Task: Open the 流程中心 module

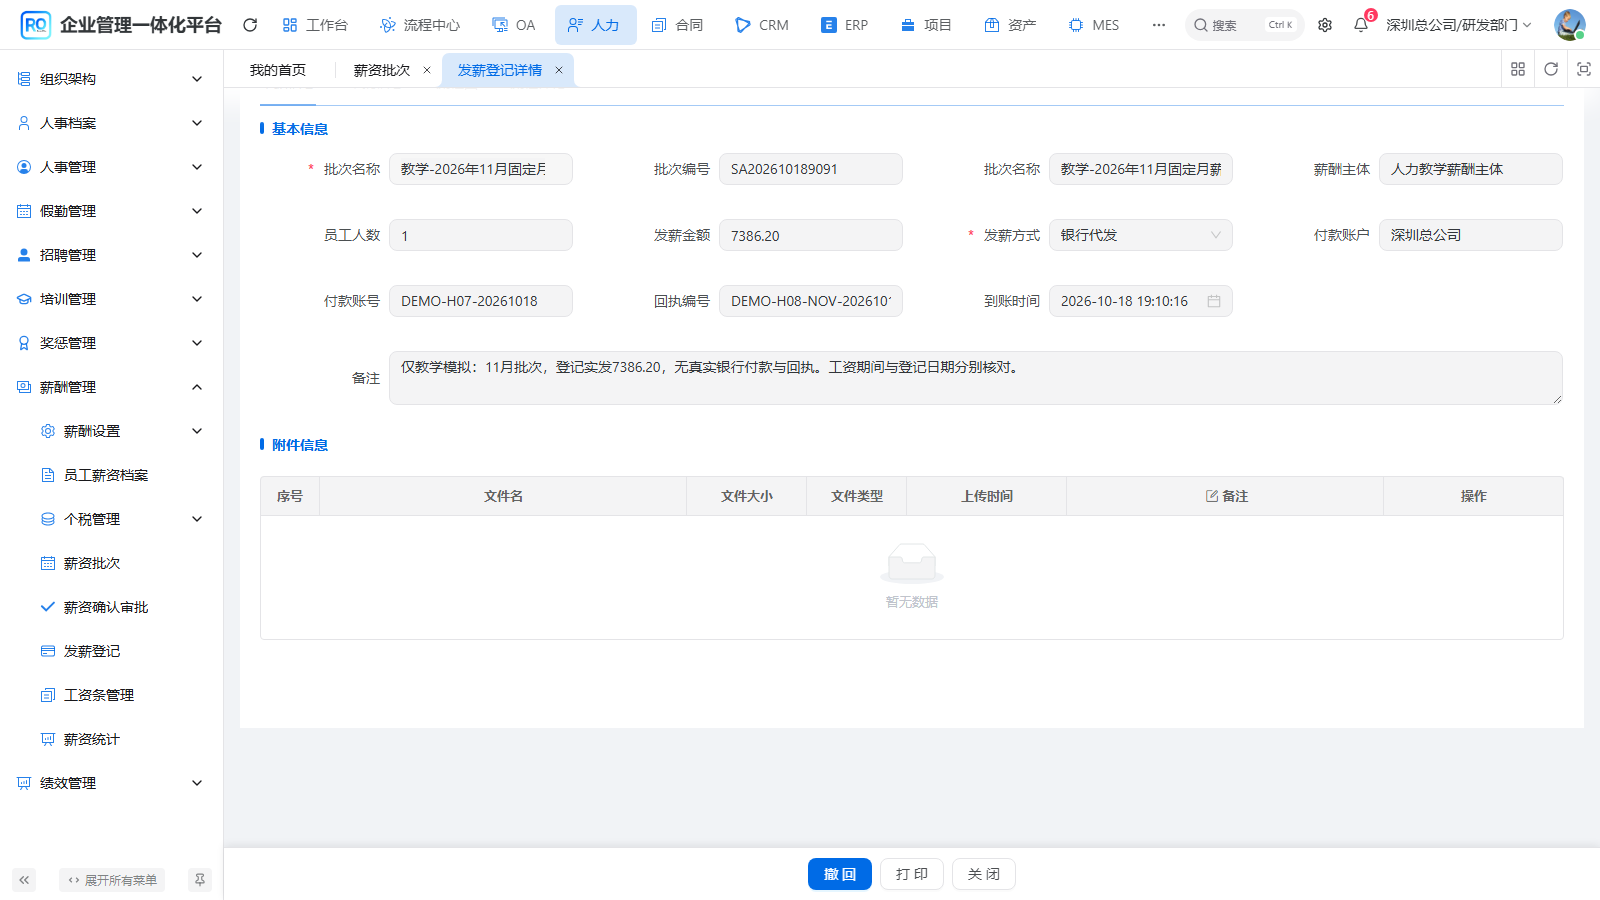Action: pyautogui.click(x=420, y=25)
